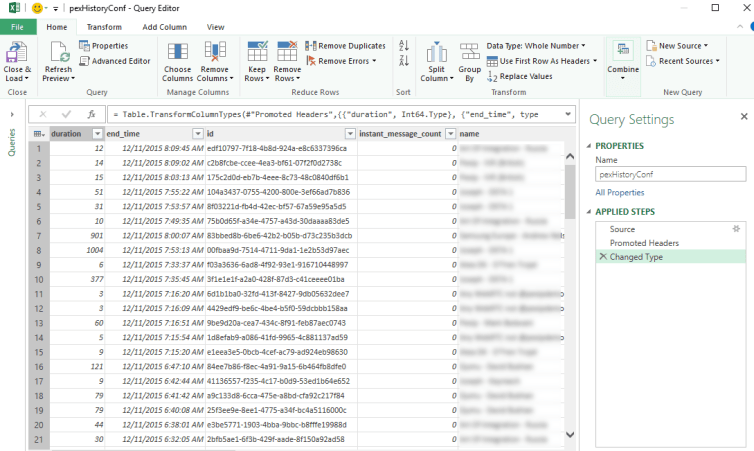Select the Promoted Headers step
The width and height of the screenshot is (754, 451).
pos(642,243)
